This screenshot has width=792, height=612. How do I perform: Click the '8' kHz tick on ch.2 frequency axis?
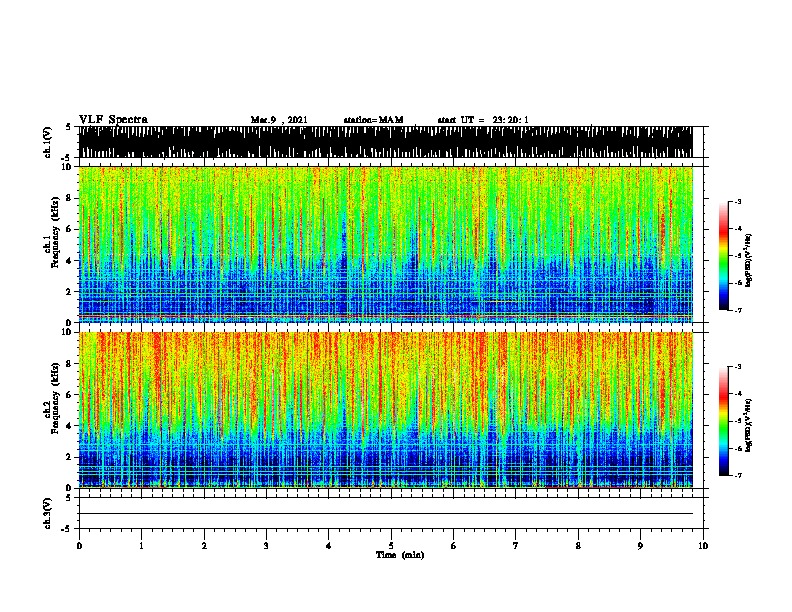tap(70, 364)
